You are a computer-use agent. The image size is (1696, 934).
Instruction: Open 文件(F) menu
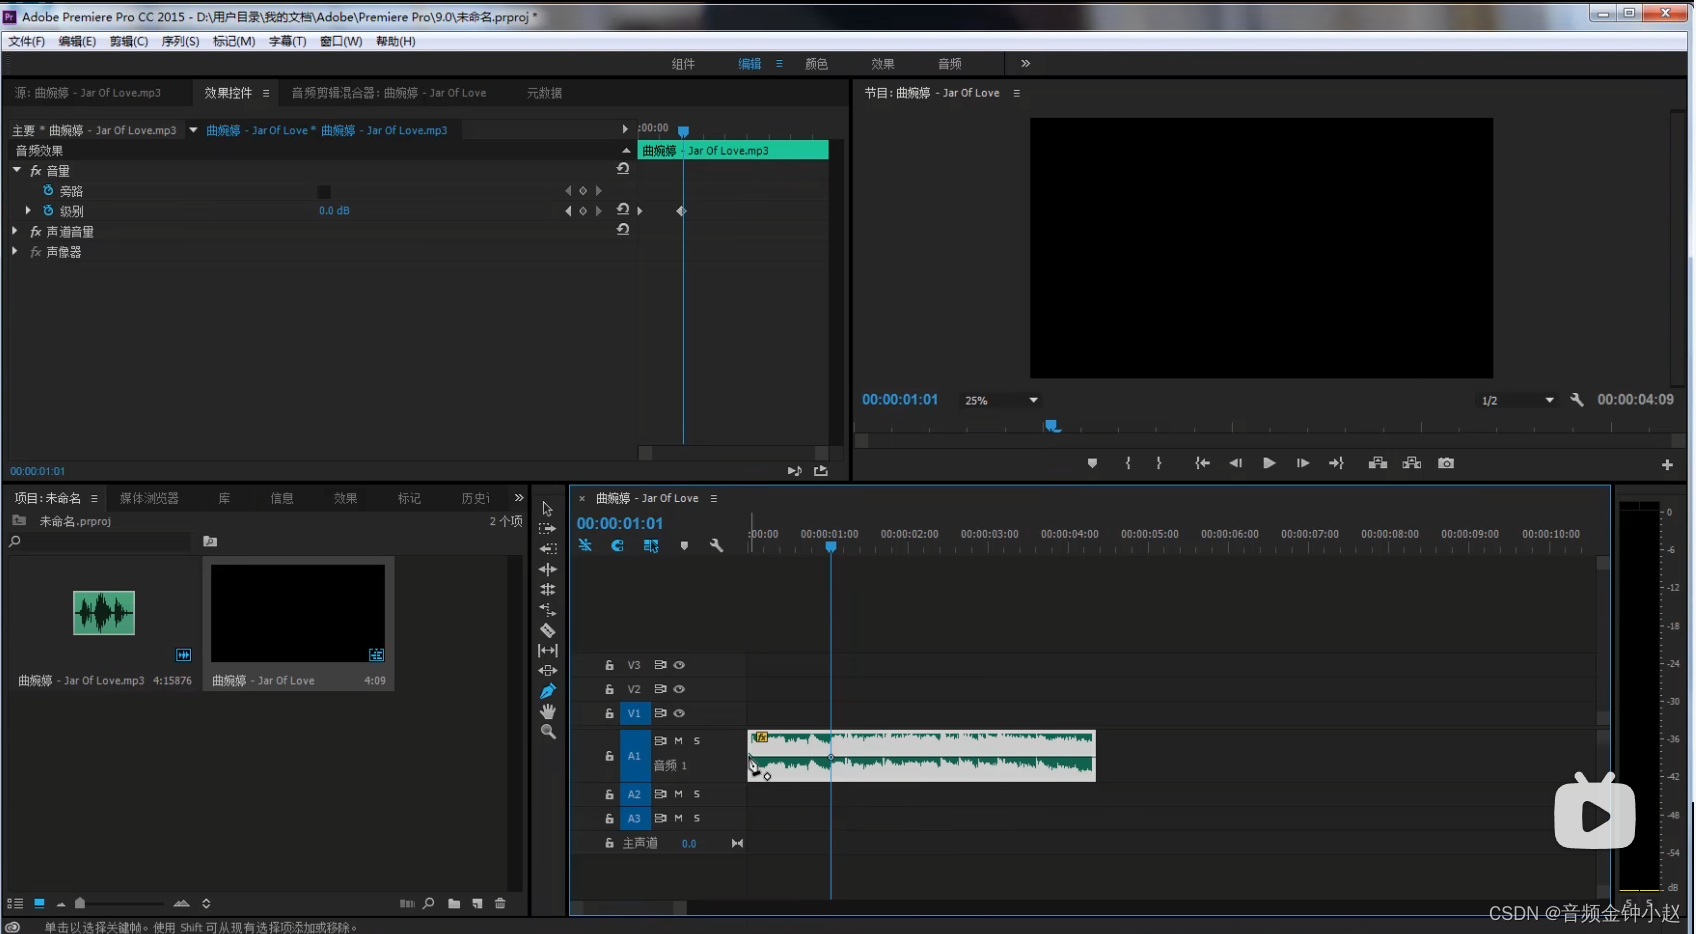point(27,41)
